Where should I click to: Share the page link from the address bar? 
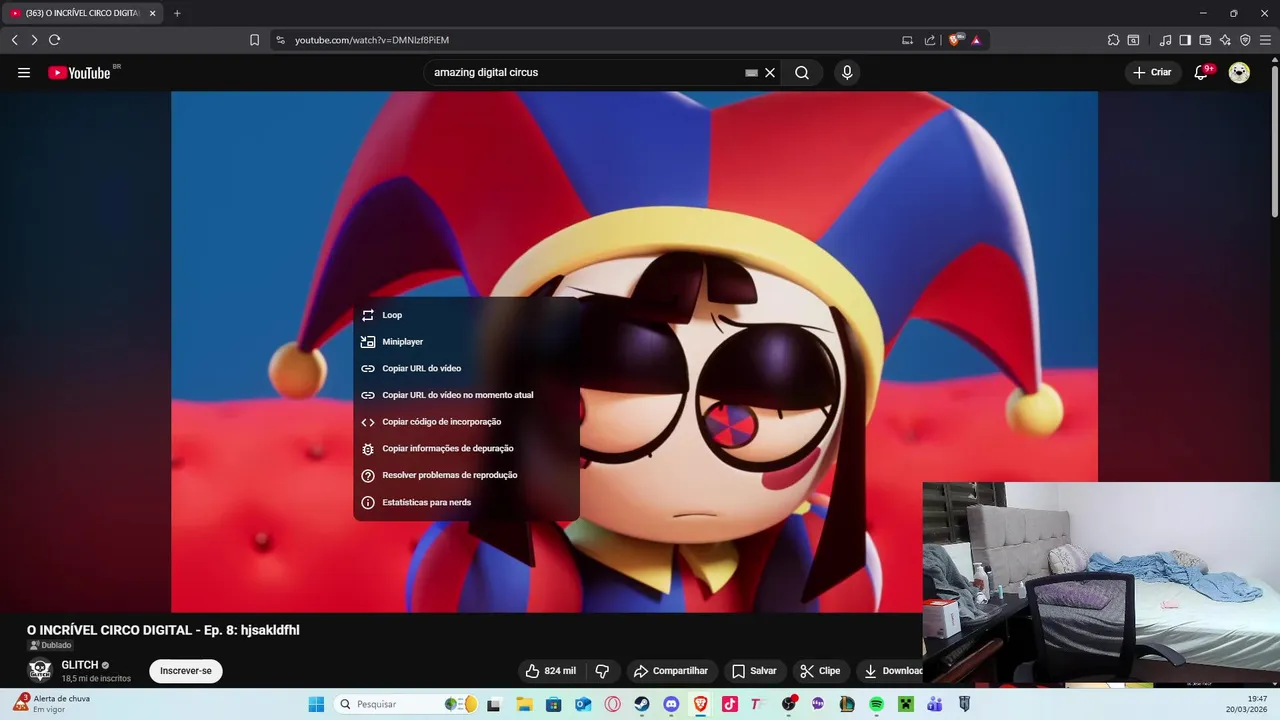click(930, 40)
